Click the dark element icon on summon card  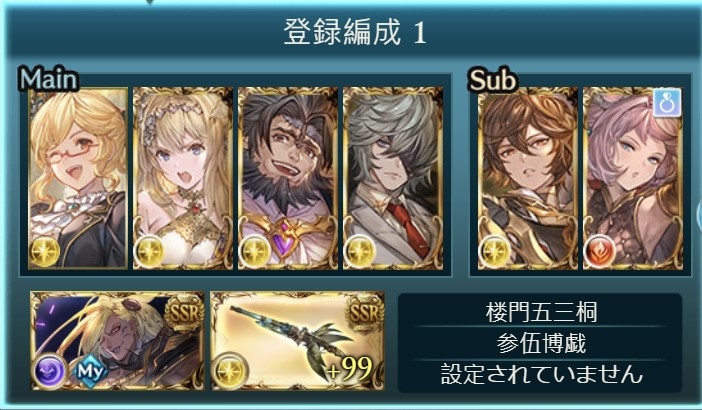point(50,371)
